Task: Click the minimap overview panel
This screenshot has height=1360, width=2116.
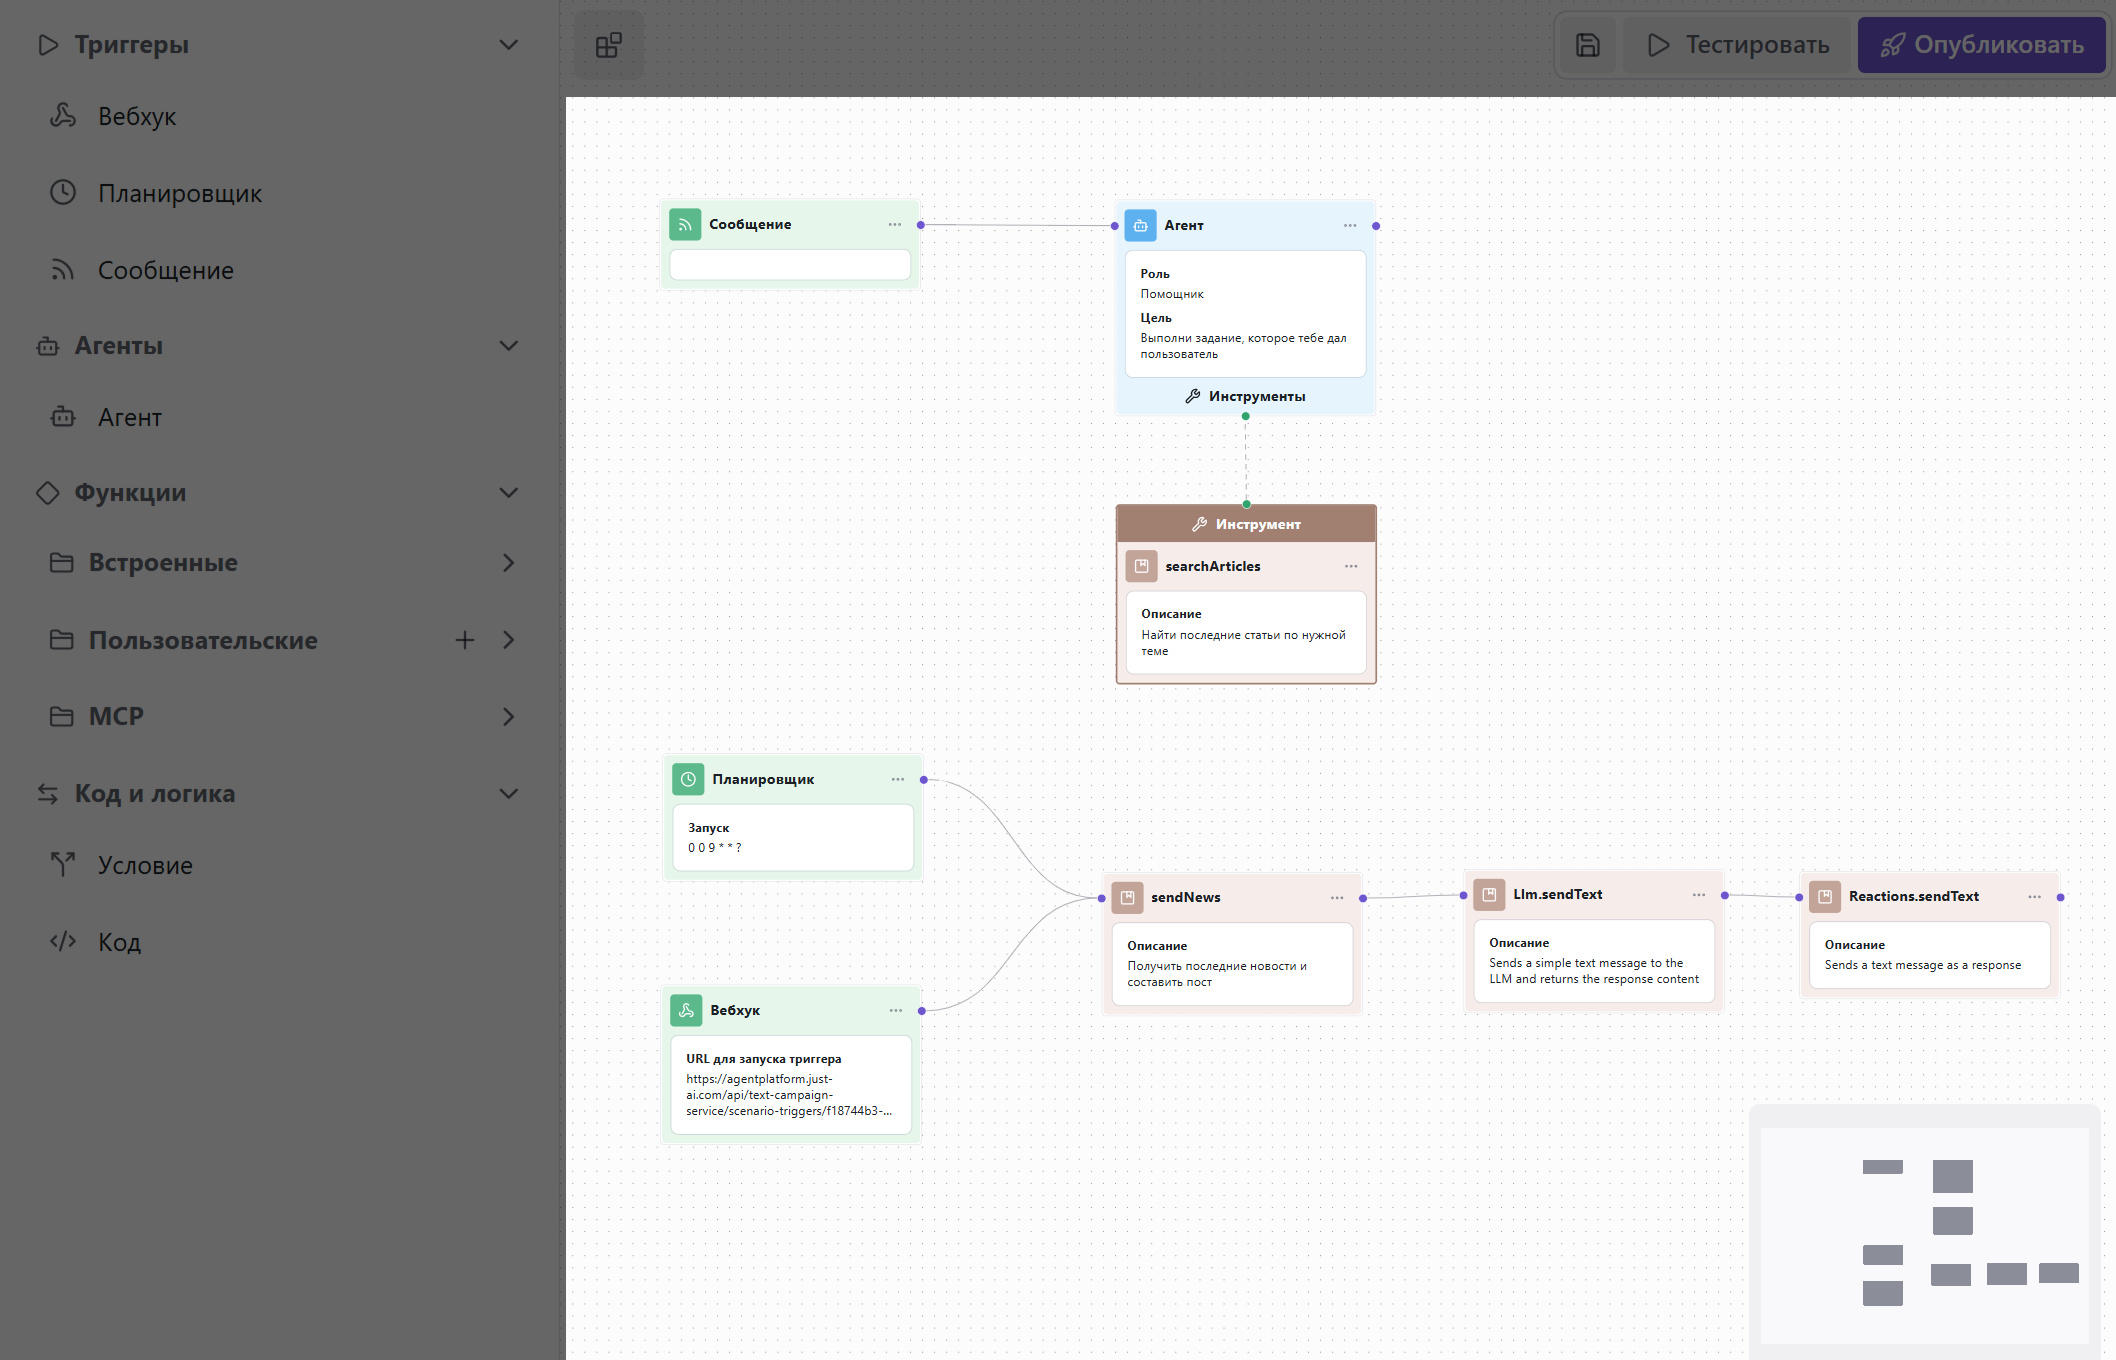Action: tap(1924, 1235)
